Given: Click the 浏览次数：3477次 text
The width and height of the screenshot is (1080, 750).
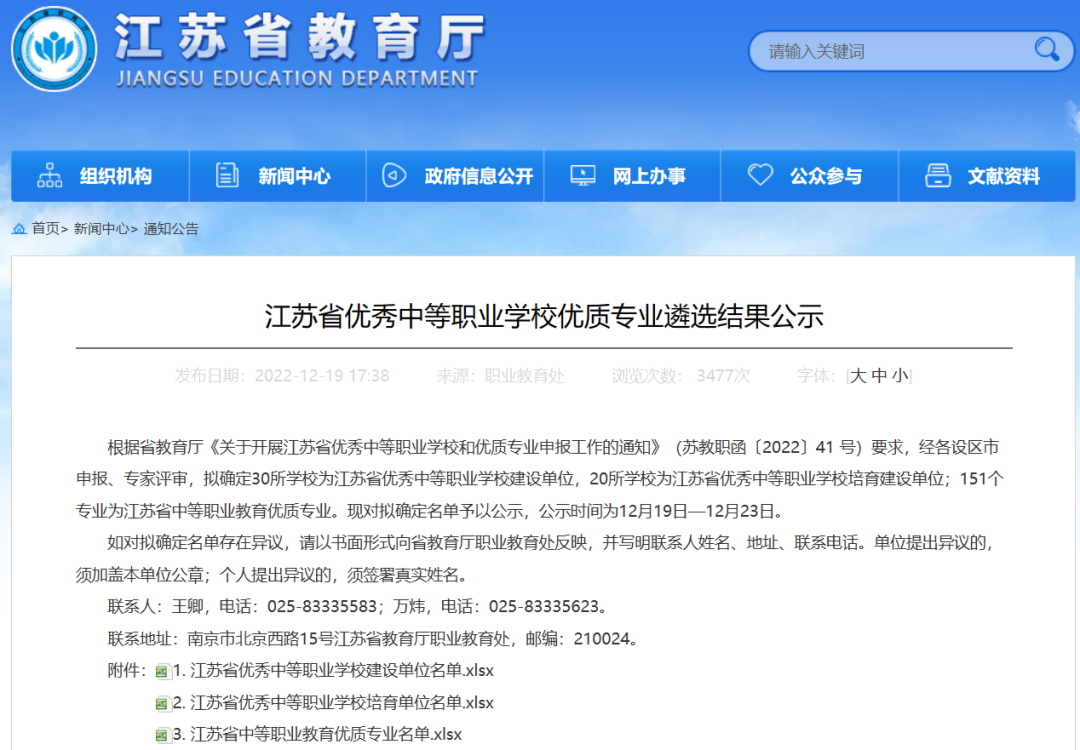Looking at the screenshot, I should pyautogui.click(x=681, y=375).
